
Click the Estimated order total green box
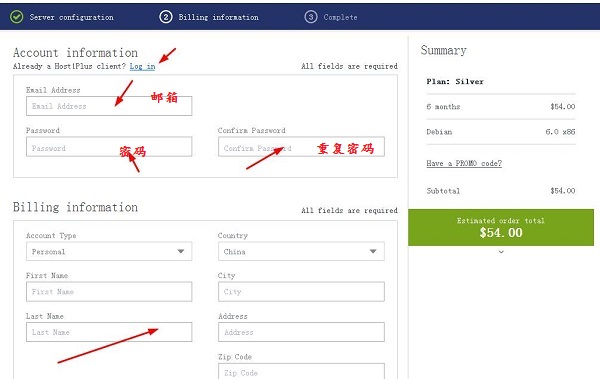[x=501, y=227]
